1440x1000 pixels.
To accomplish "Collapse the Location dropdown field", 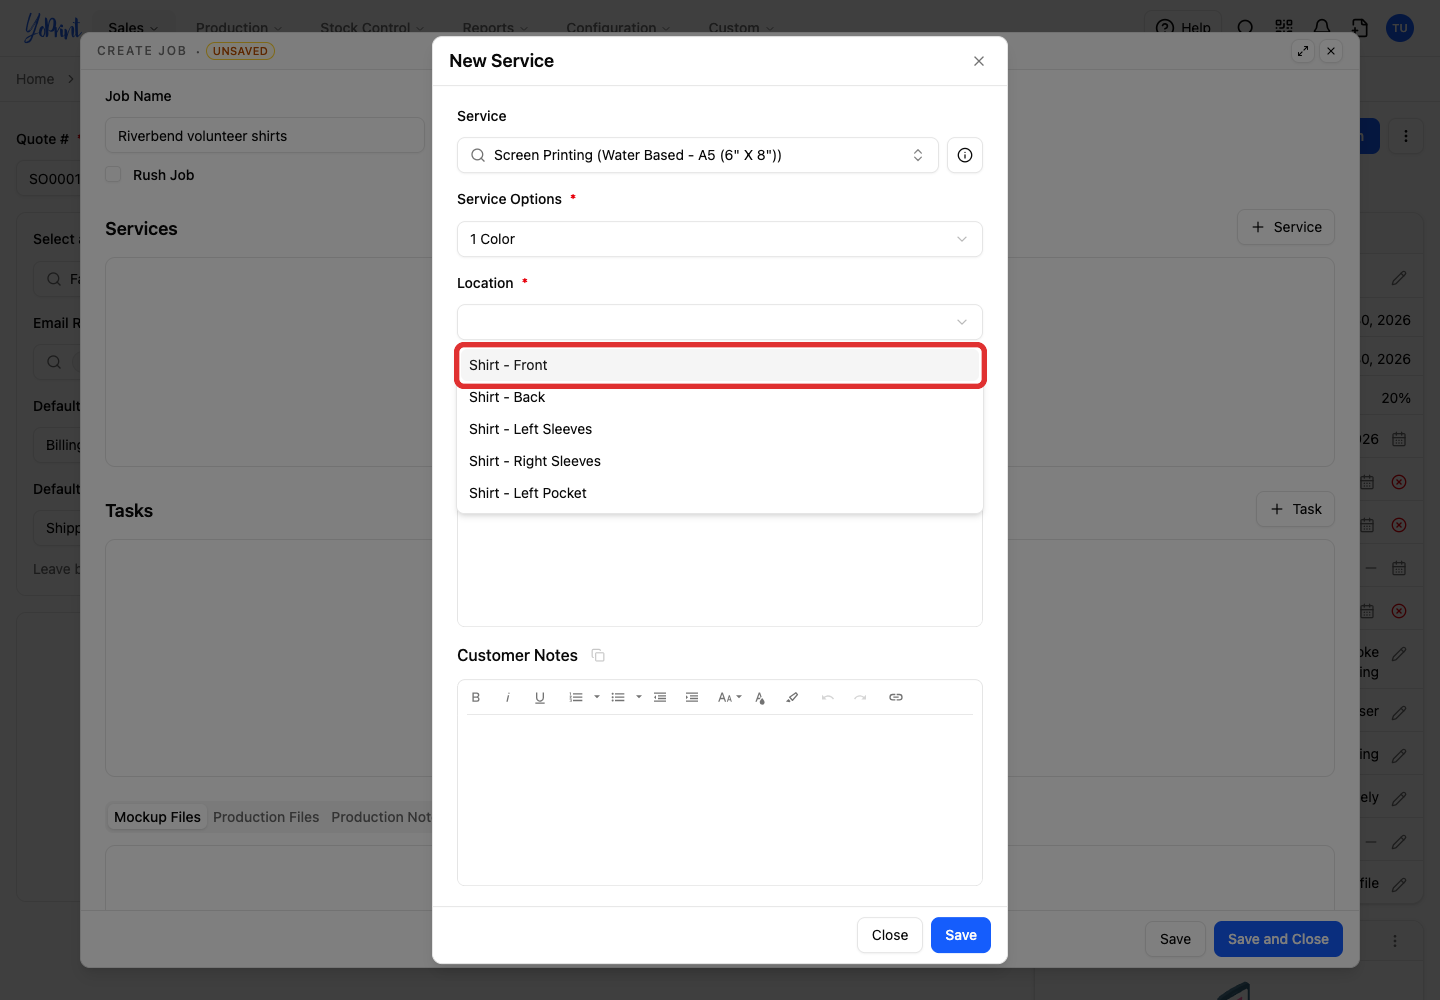I will 720,322.
